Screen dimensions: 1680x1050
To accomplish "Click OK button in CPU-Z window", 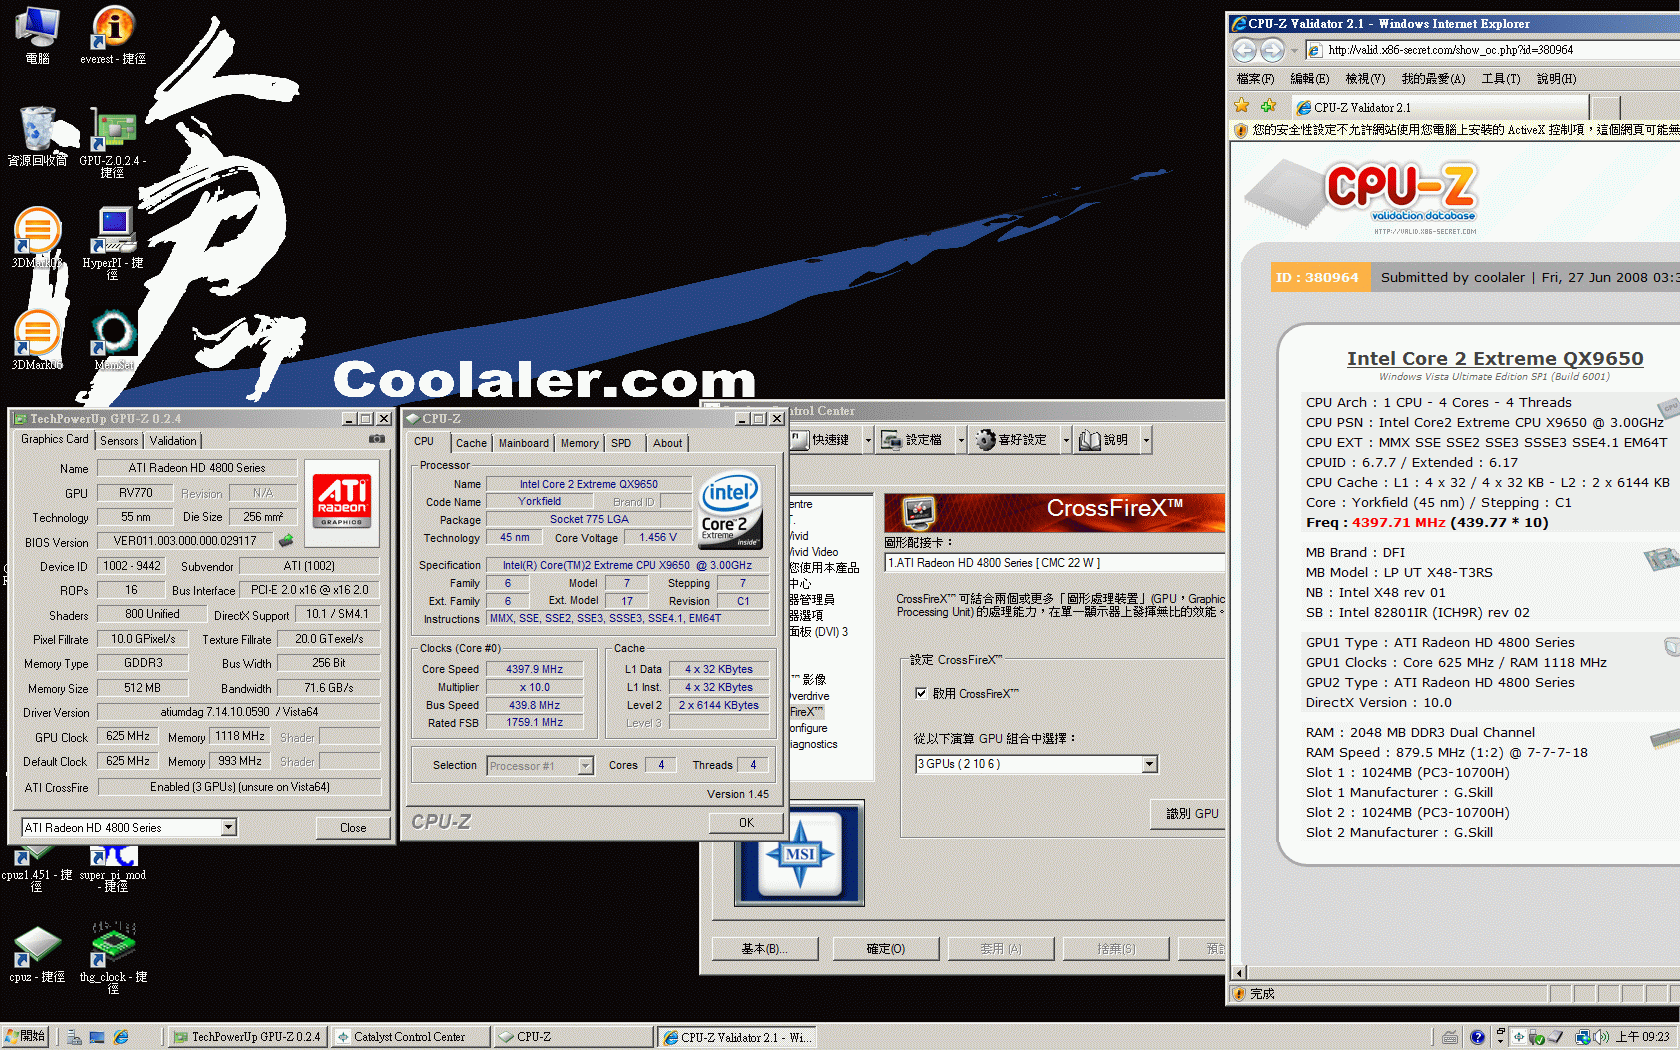I will pyautogui.click(x=746, y=822).
